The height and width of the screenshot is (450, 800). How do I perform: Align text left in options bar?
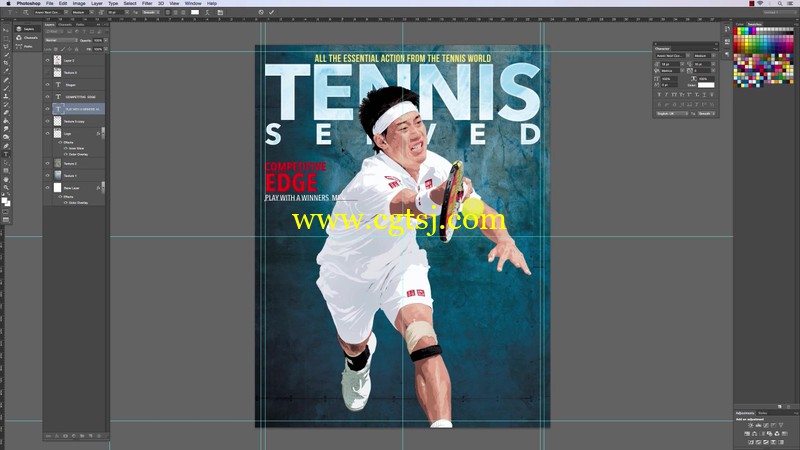pos(168,12)
